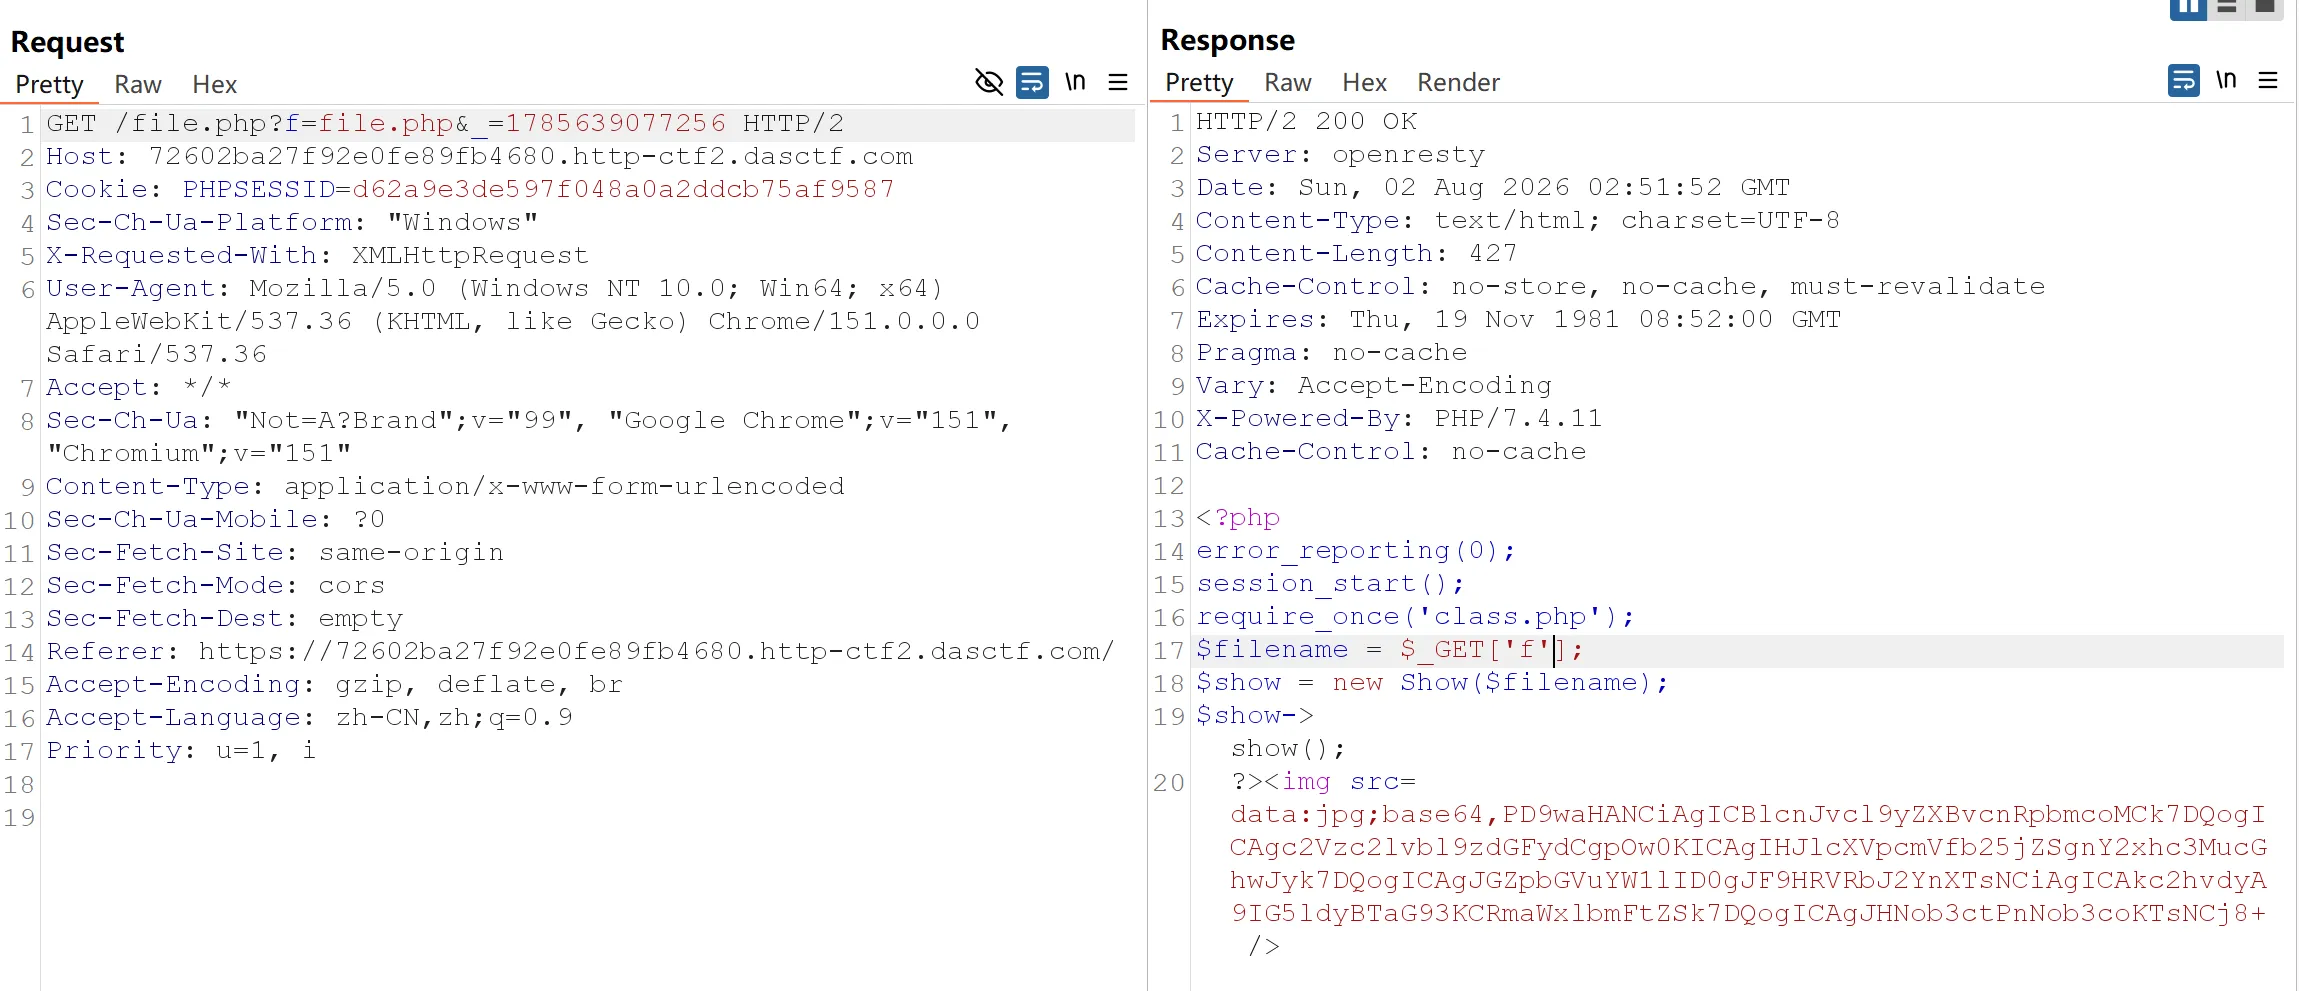Click the $show = new Show($filename) line

tap(1433, 683)
